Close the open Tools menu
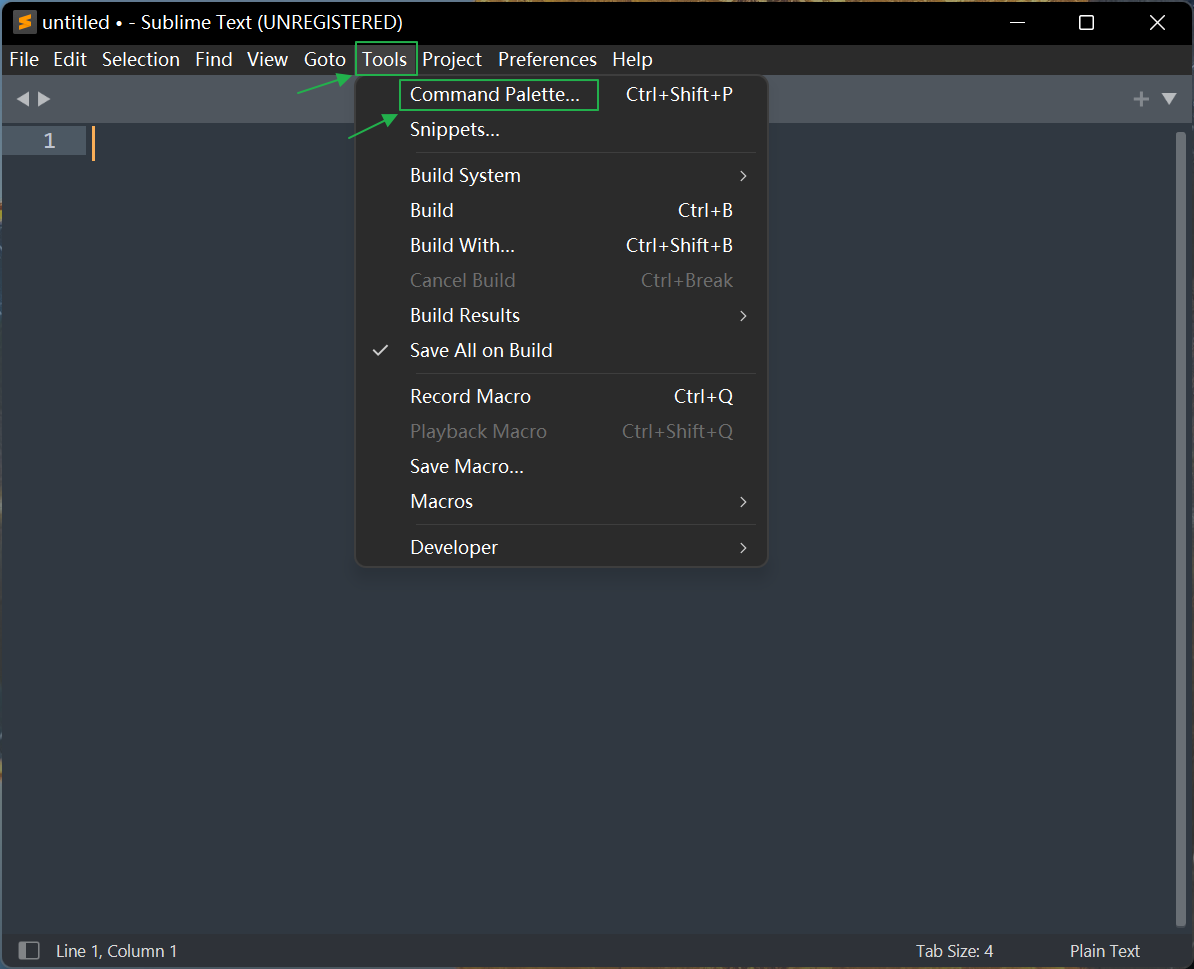The height and width of the screenshot is (969, 1194). [385, 59]
